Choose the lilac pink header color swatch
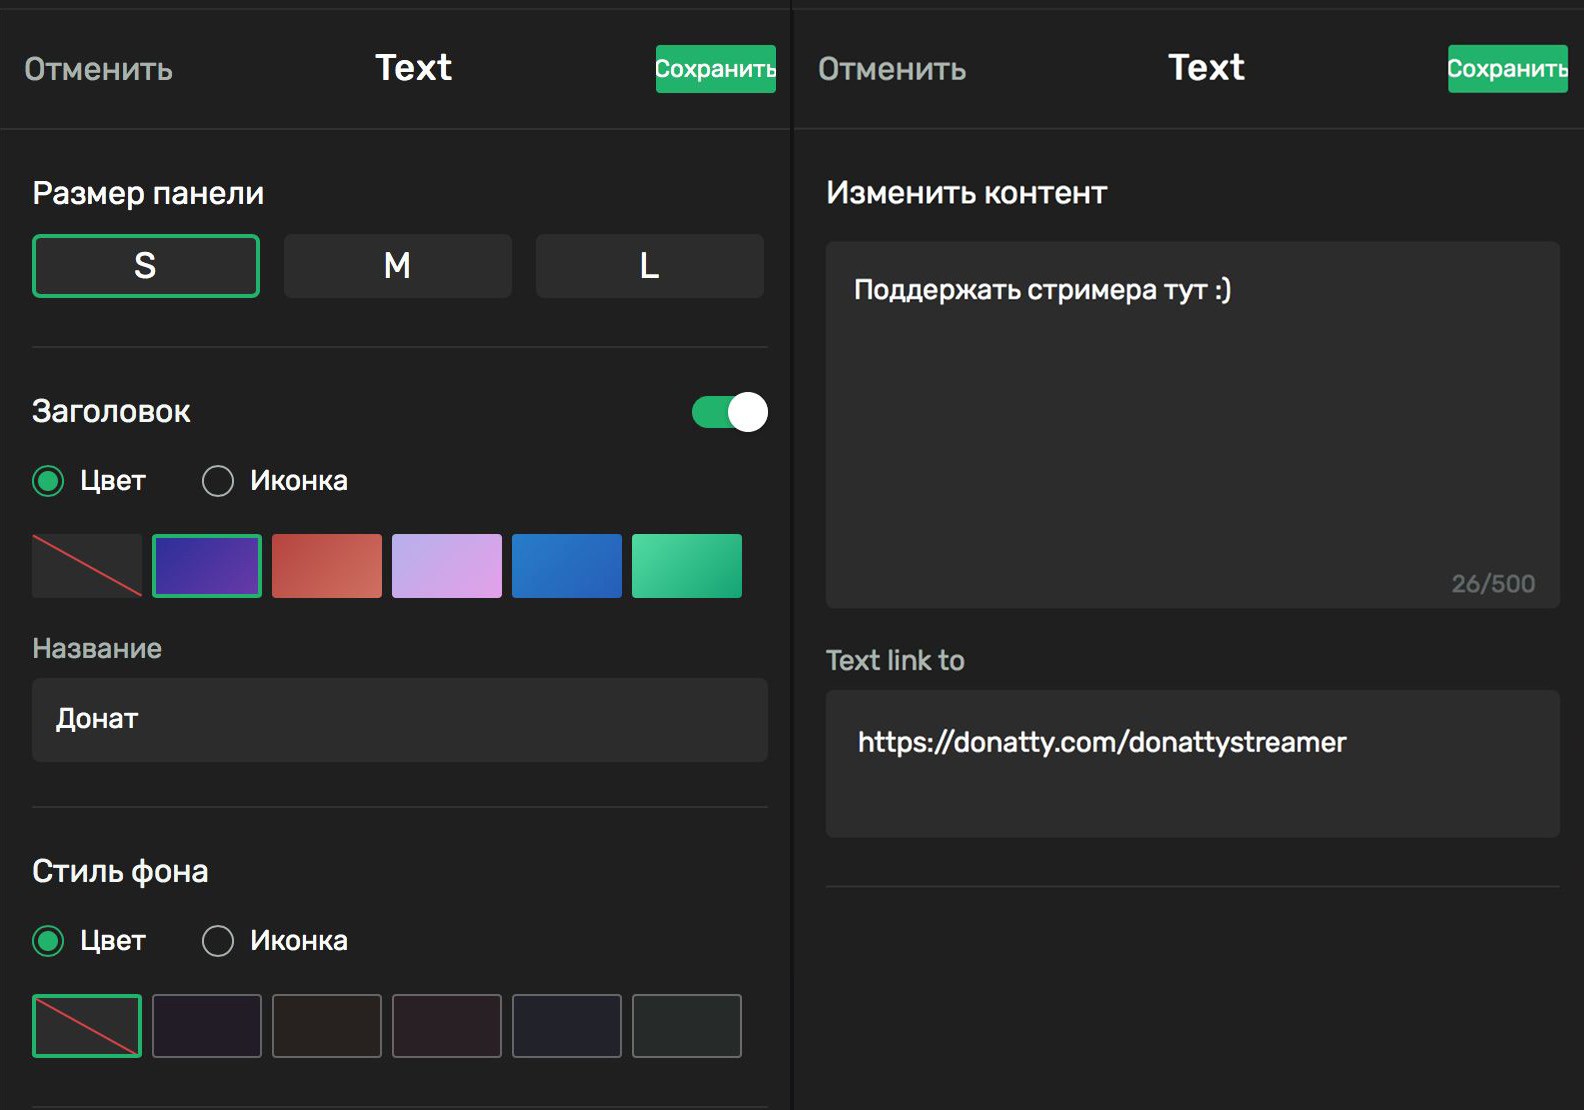 point(447,566)
